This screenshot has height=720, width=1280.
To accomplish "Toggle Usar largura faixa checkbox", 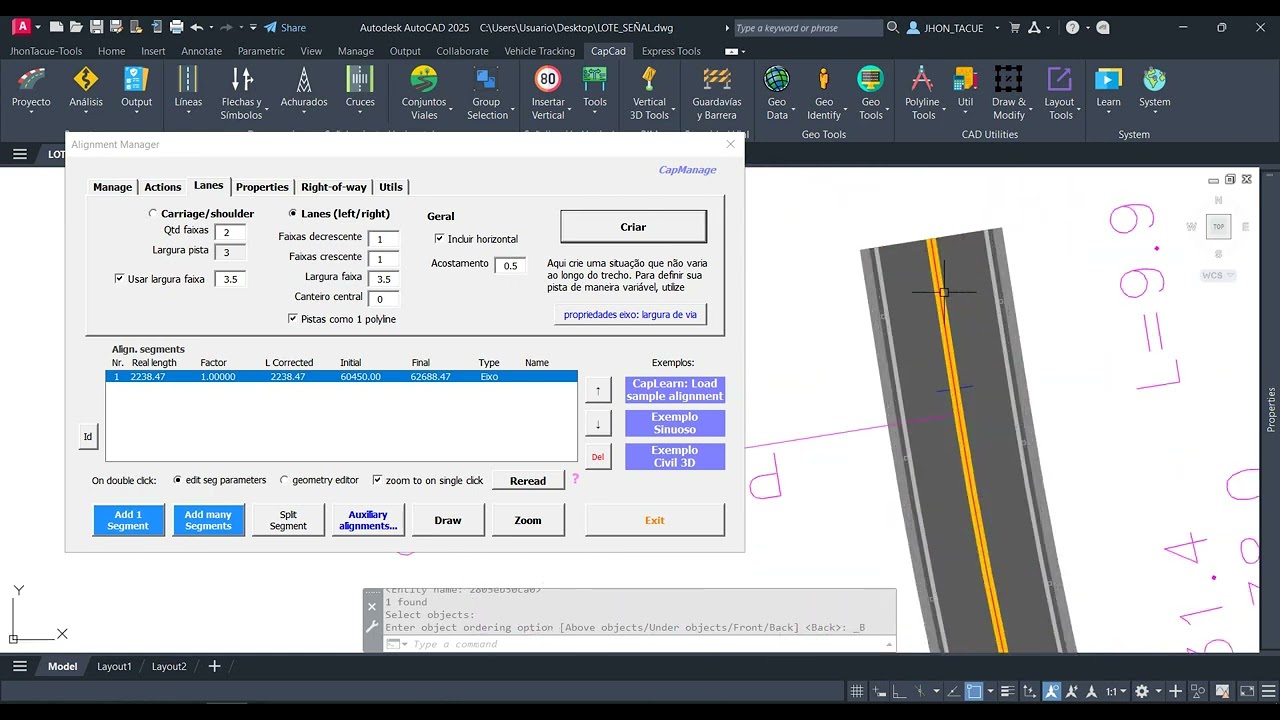I will 120,279.
